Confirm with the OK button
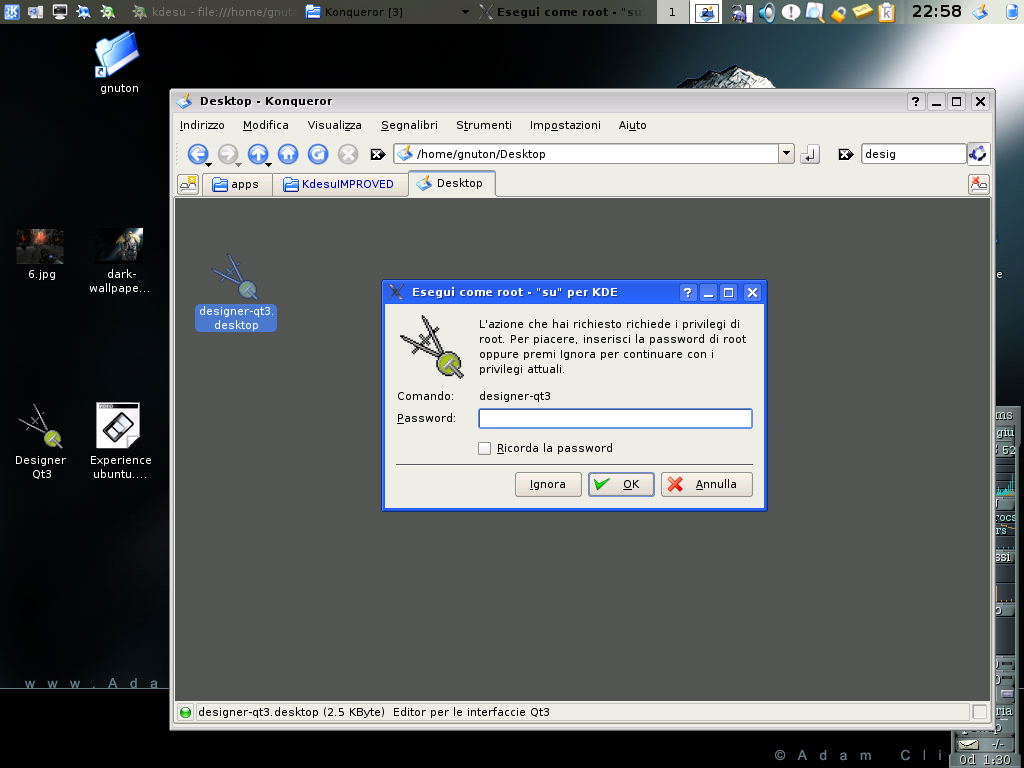 click(621, 485)
